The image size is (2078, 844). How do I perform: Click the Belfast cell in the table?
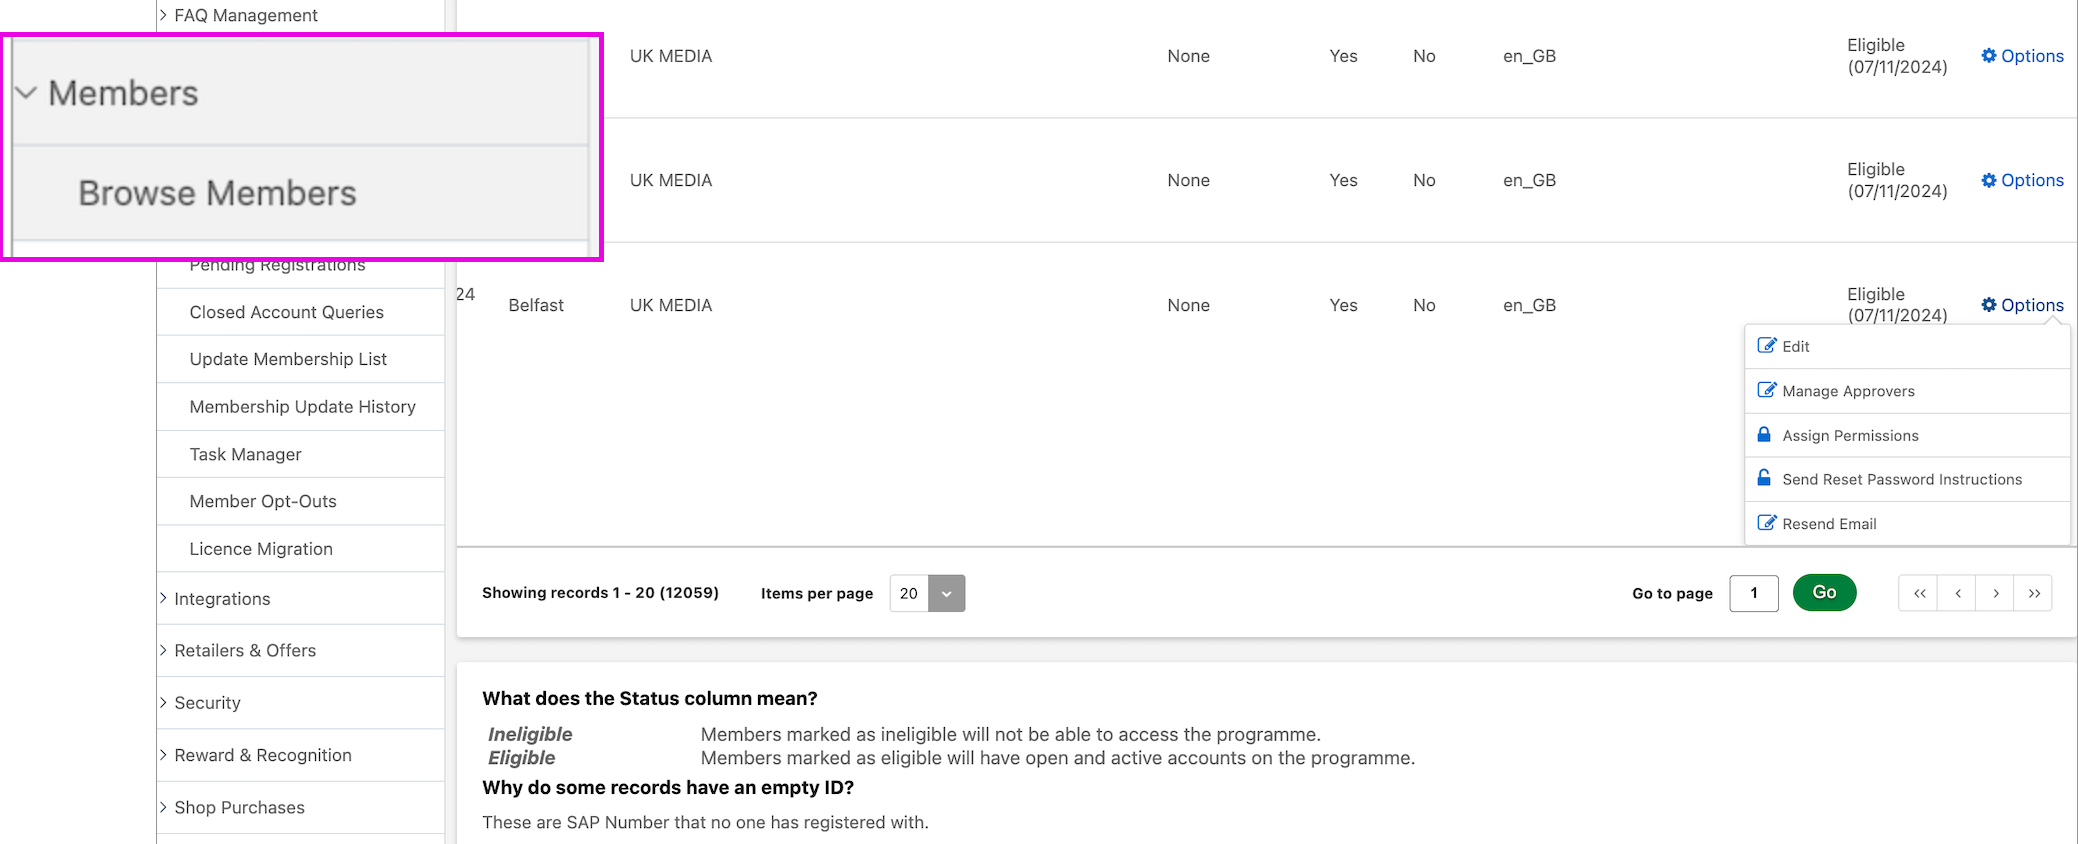pyautogui.click(x=536, y=305)
